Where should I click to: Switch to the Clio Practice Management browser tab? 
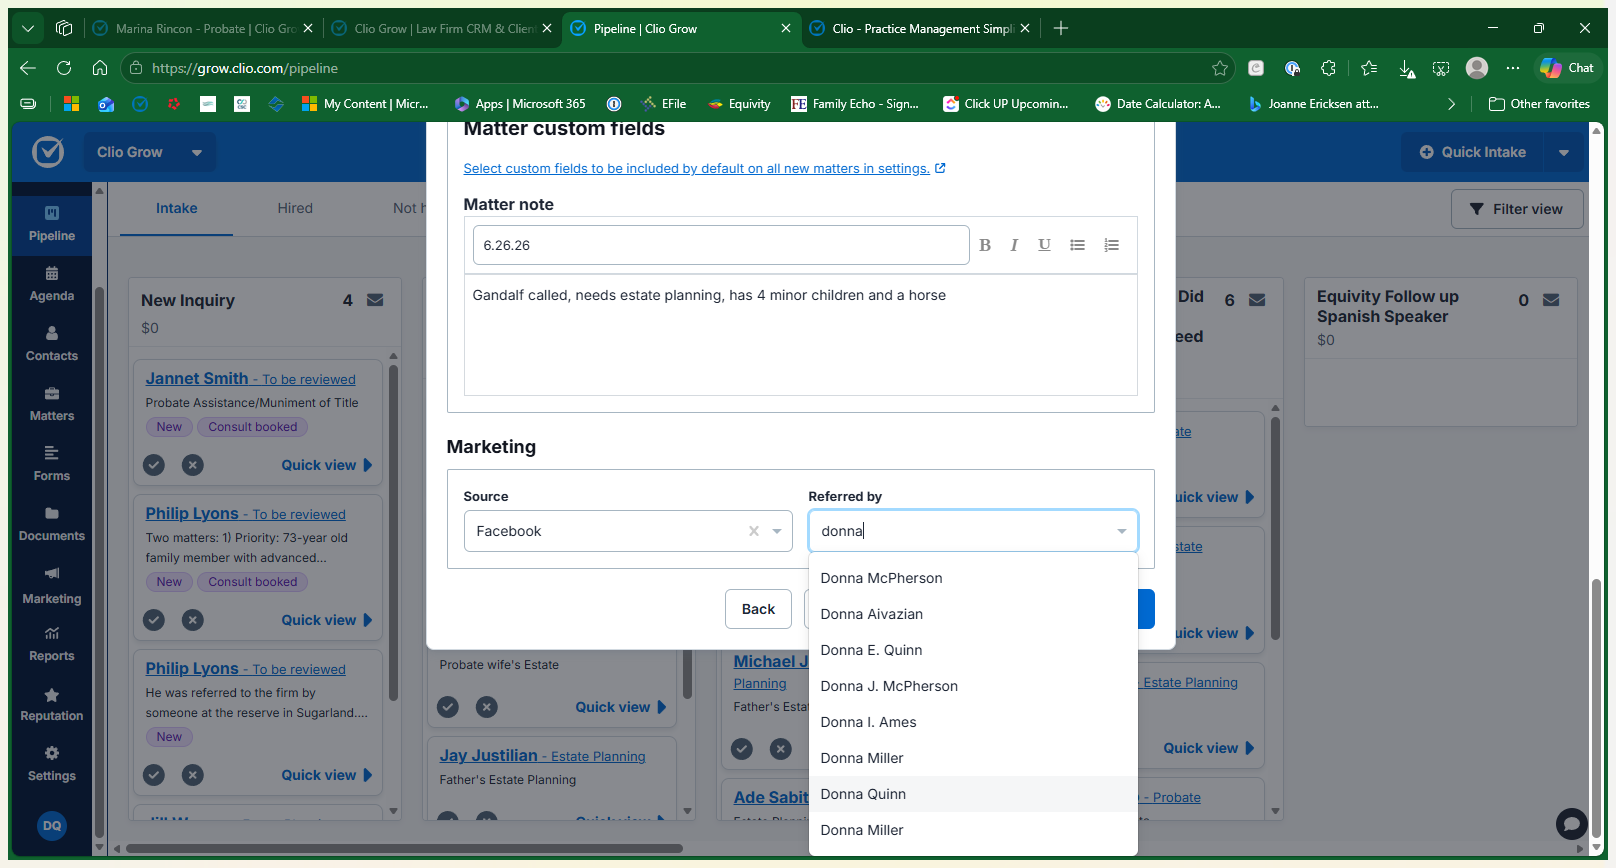point(920,29)
